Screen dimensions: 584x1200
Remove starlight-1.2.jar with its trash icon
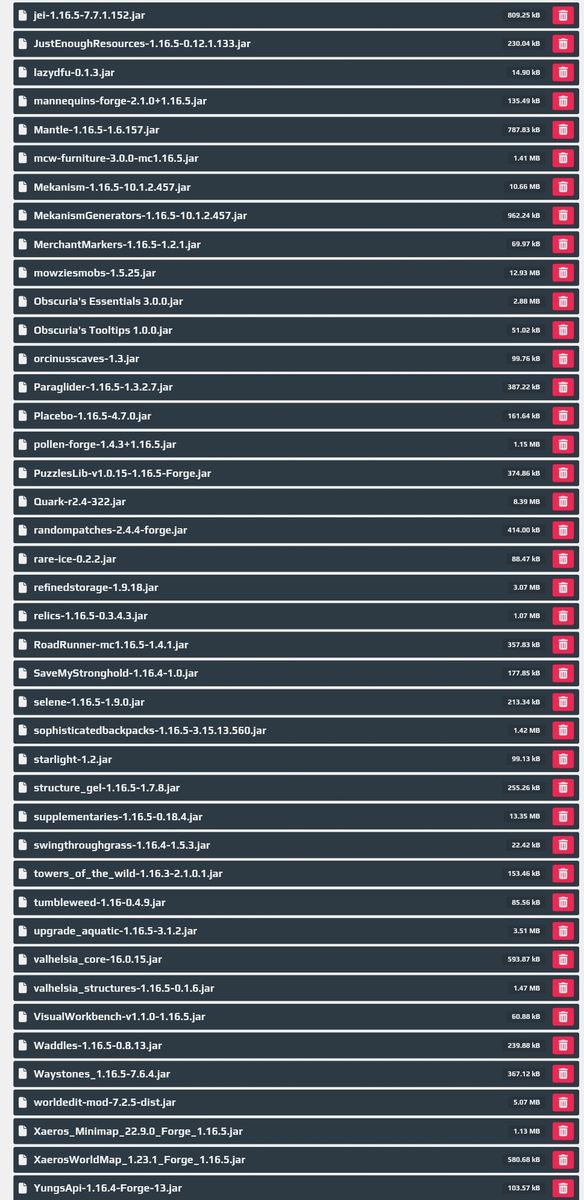coord(563,759)
